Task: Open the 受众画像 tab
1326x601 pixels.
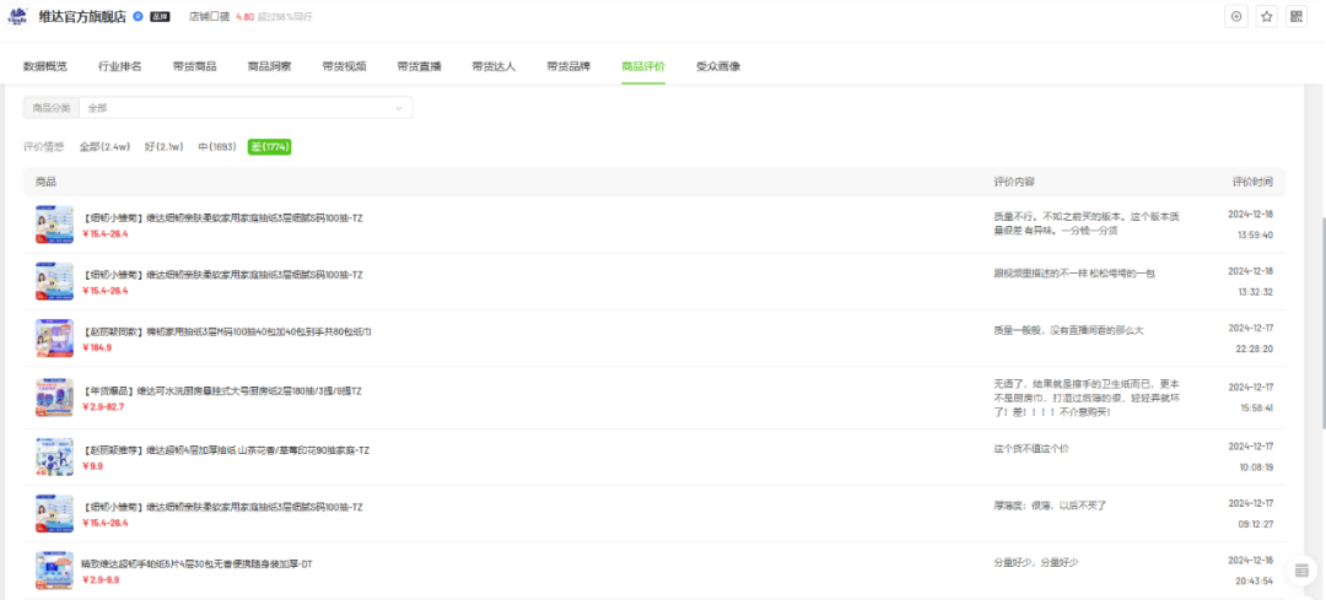Action: point(718,67)
